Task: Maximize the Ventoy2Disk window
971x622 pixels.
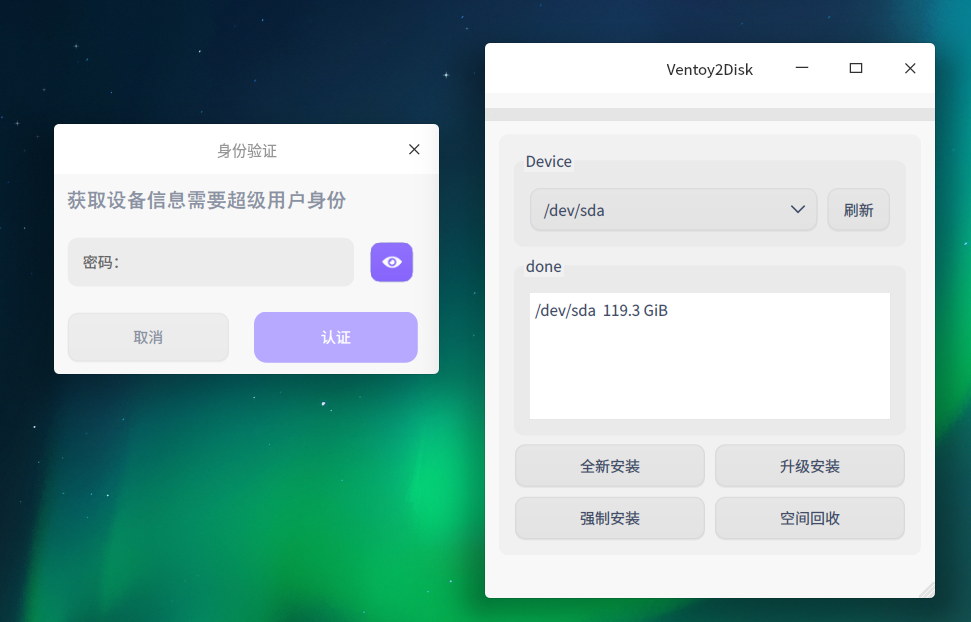Action: [856, 68]
